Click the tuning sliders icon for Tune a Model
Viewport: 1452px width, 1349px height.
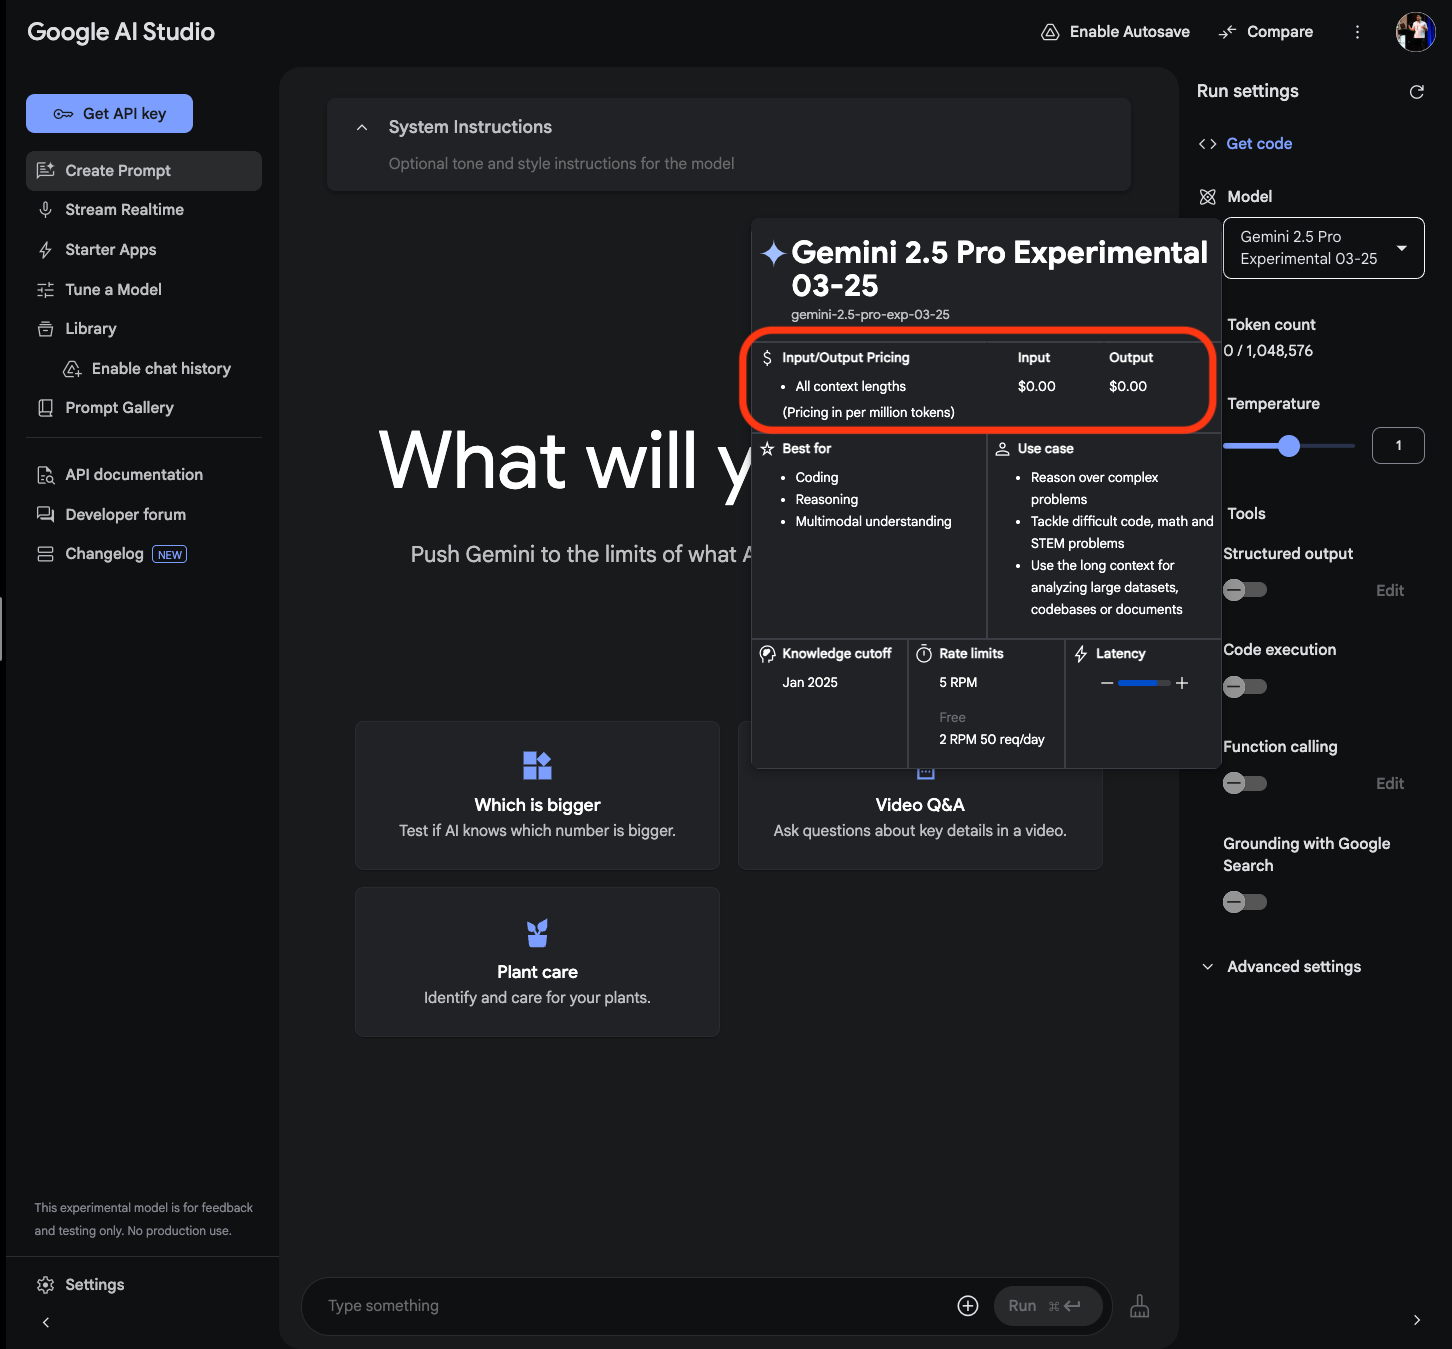[45, 290]
